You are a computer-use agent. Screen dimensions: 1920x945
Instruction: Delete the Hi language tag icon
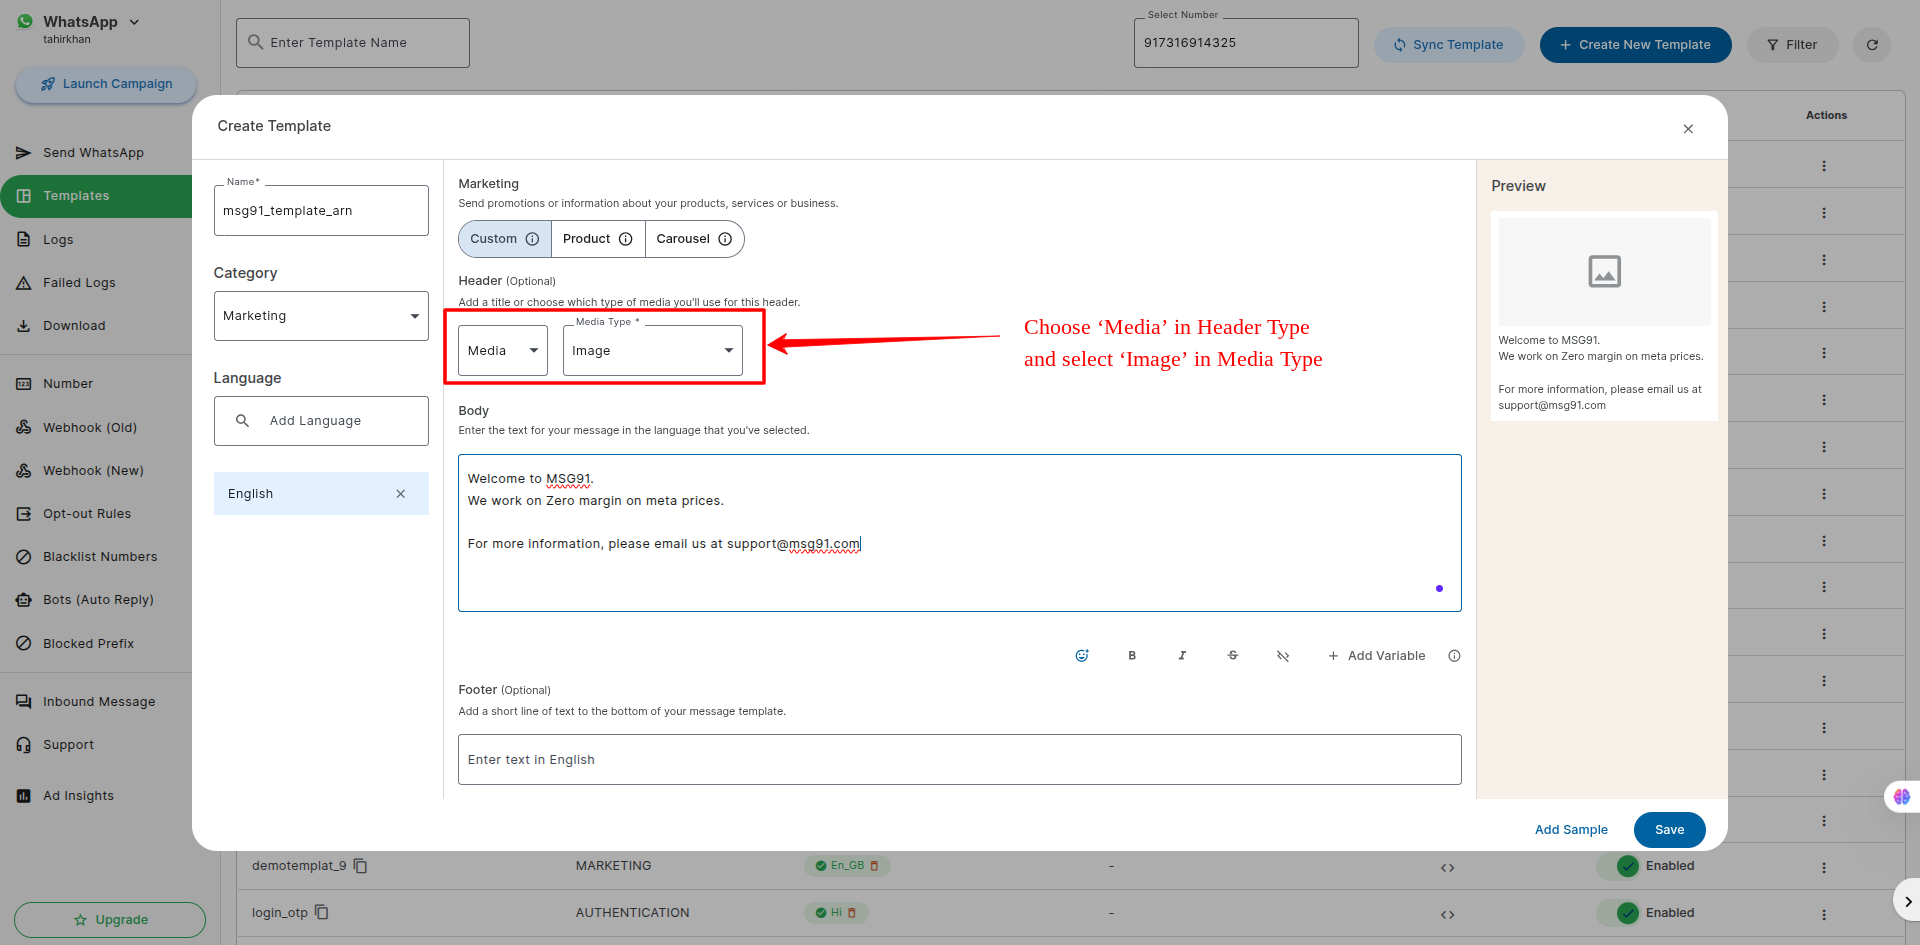(x=852, y=913)
